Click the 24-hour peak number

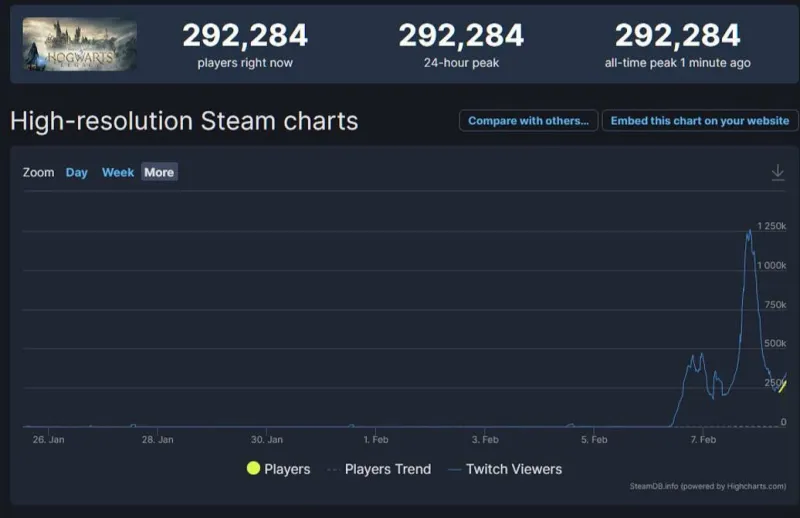click(461, 36)
